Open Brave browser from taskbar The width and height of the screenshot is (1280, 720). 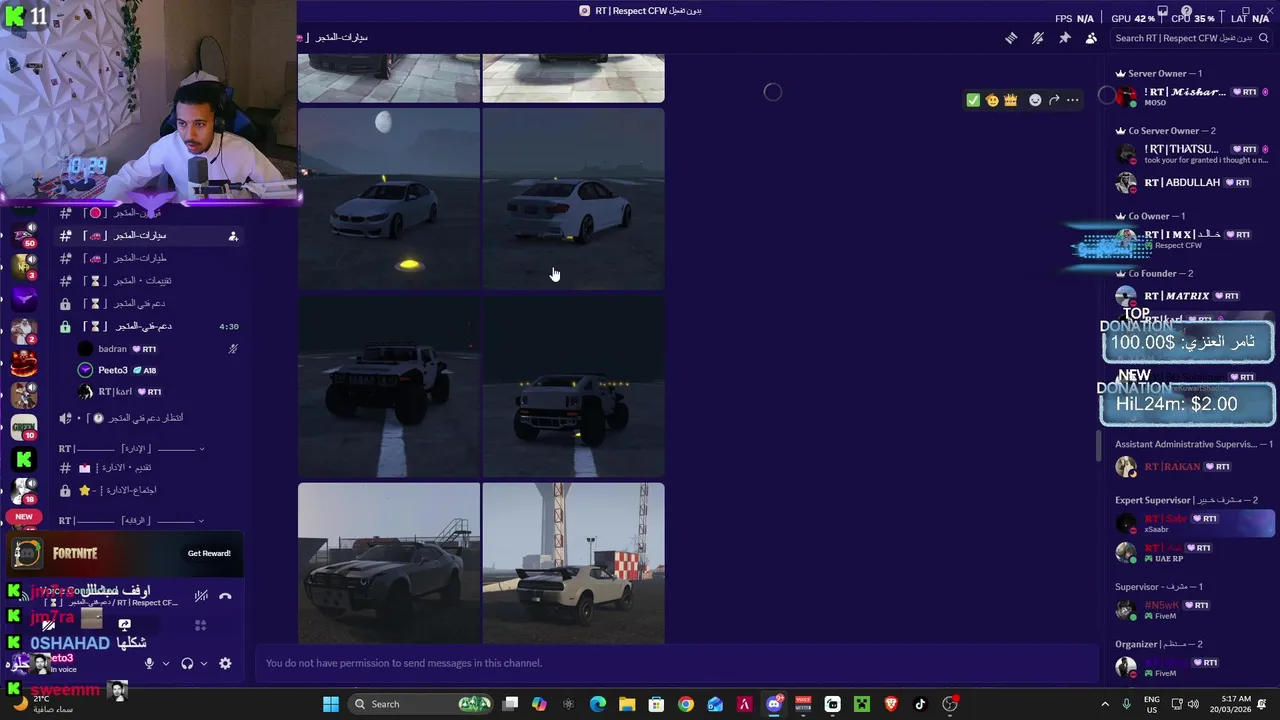pos(891,704)
